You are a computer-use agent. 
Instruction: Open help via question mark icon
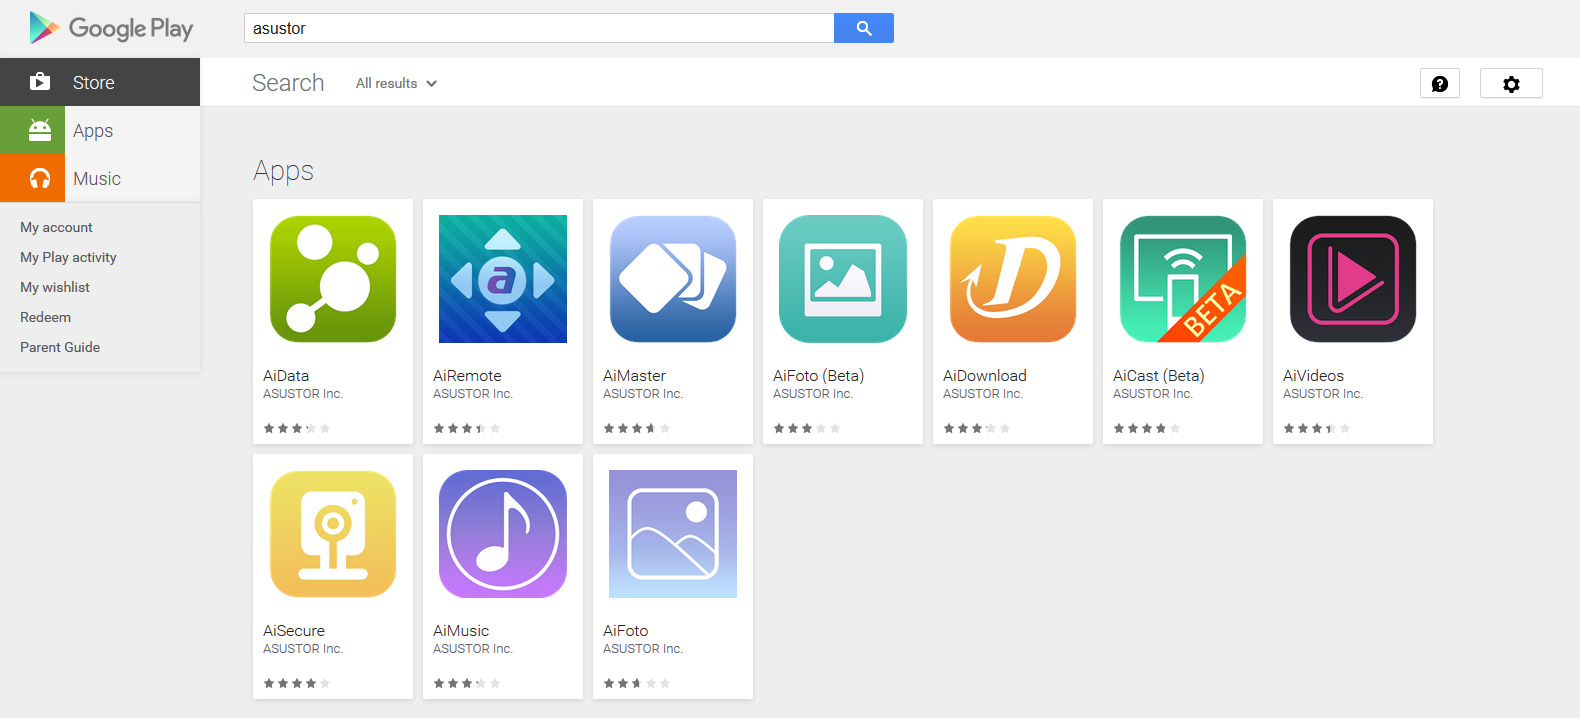1440,84
